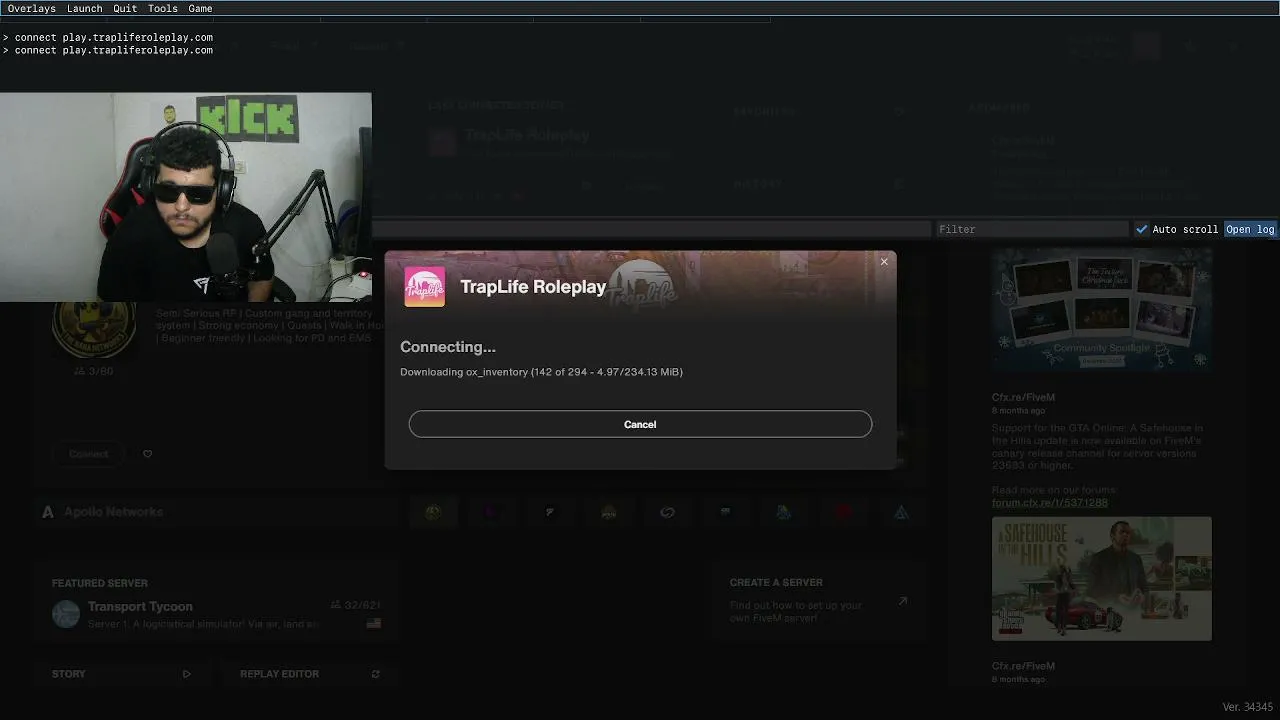1280x720 pixels.
Task: Open the white loop server icon
Action: pyautogui.click(x=667, y=512)
